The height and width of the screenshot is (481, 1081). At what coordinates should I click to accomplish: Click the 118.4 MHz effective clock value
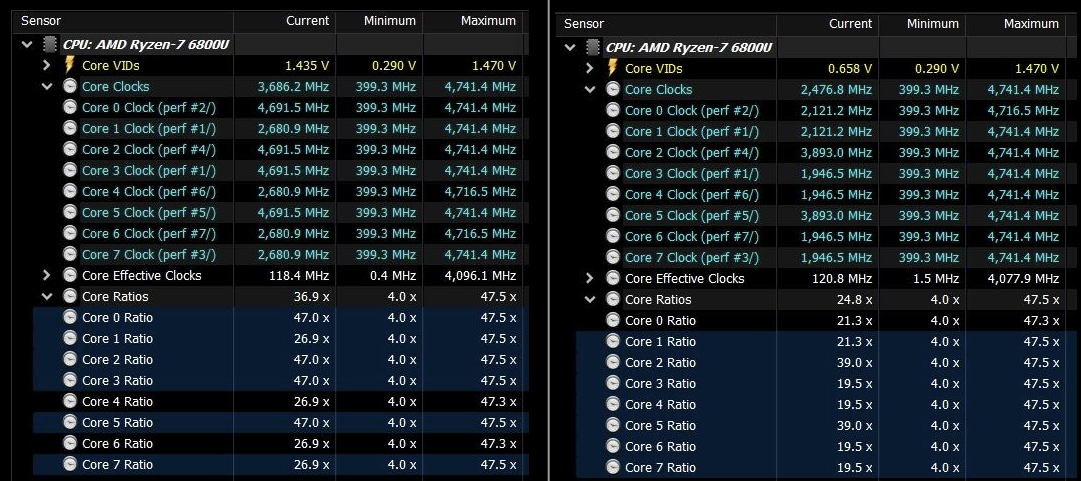pos(299,276)
